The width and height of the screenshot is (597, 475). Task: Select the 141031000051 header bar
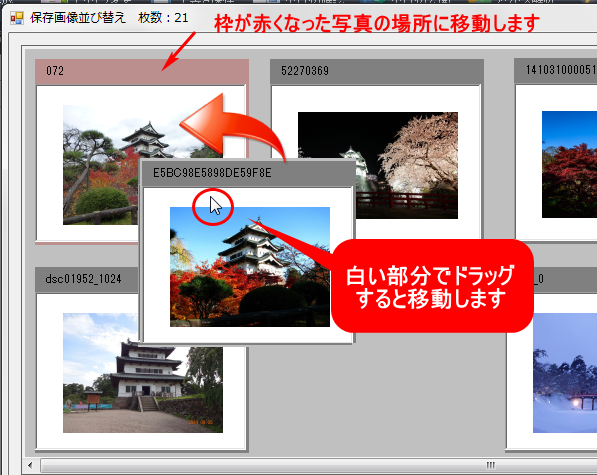(555, 70)
